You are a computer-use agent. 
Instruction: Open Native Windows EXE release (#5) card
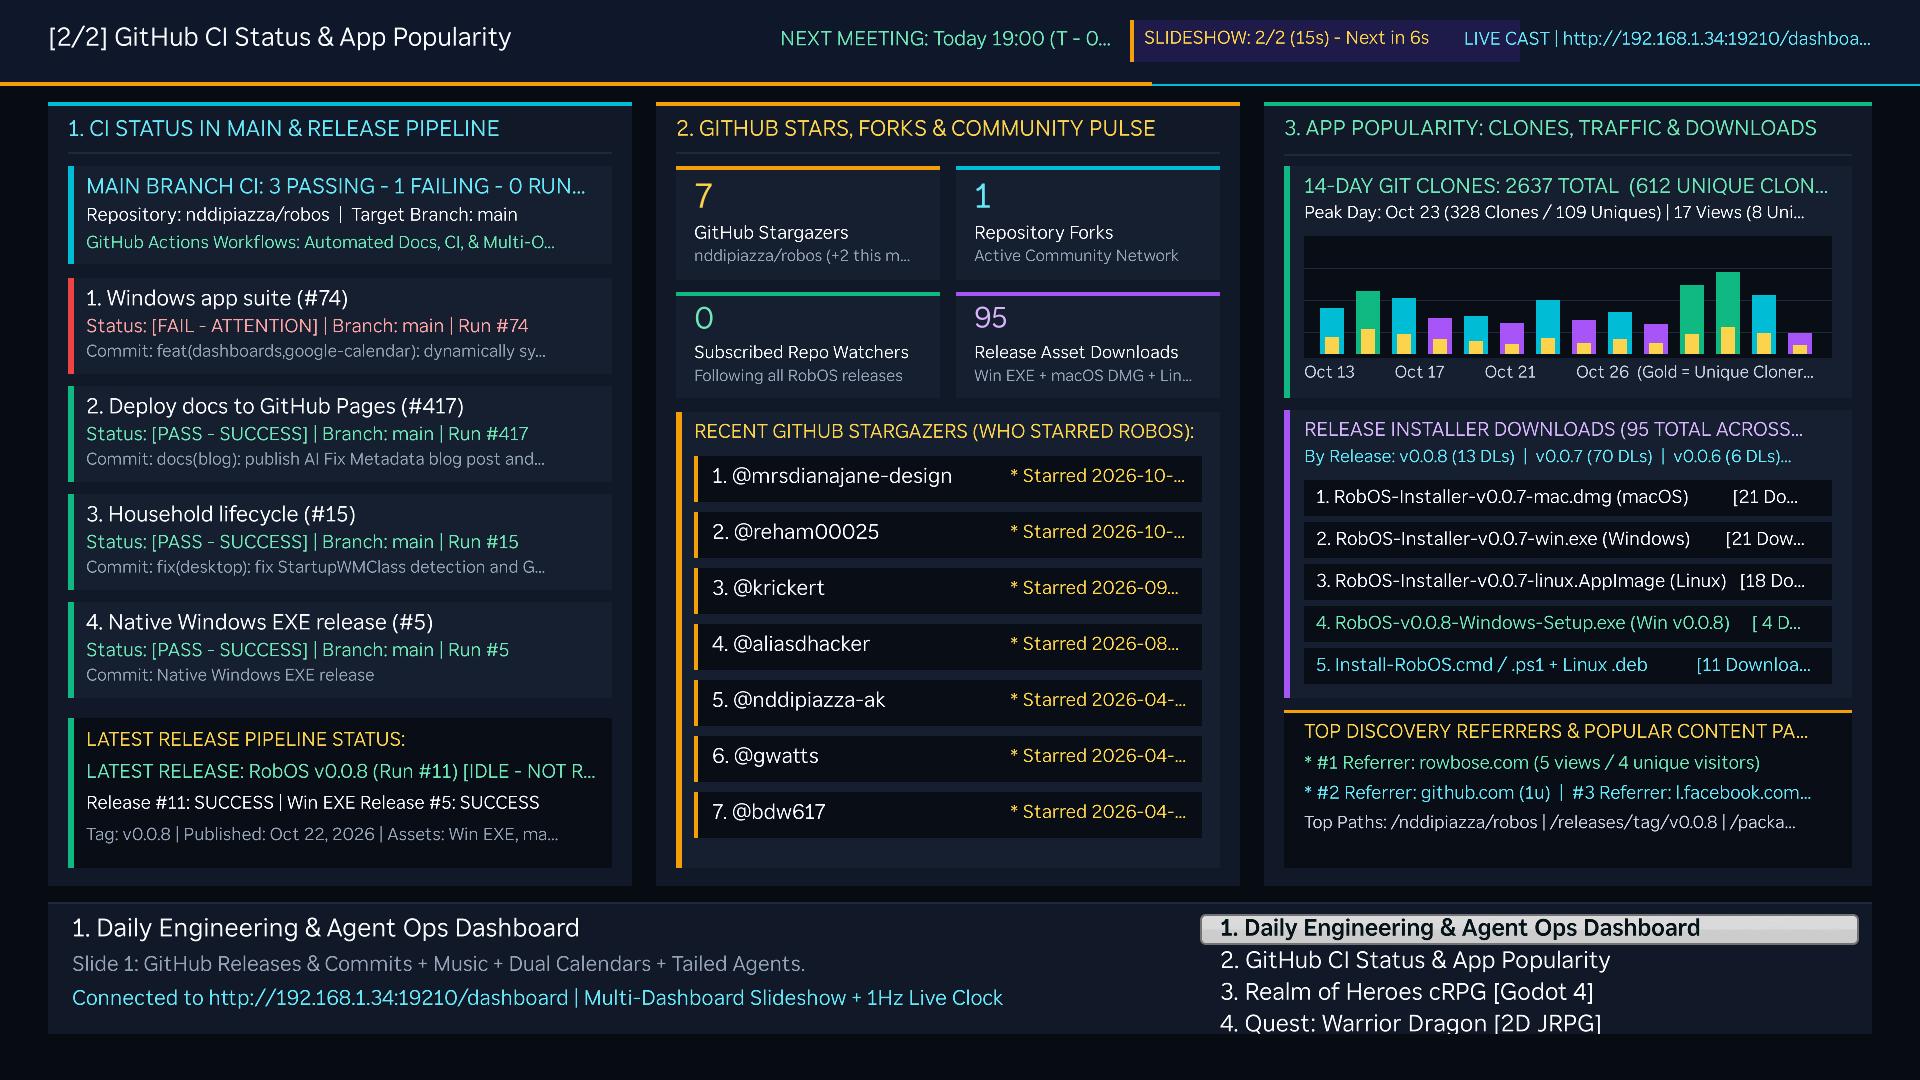pos(340,649)
